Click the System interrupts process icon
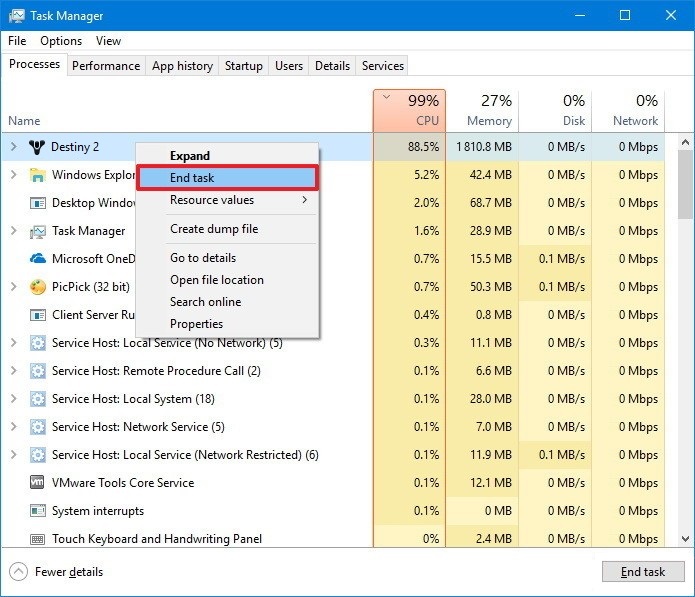This screenshot has height=597, width=695. click(38, 511)
